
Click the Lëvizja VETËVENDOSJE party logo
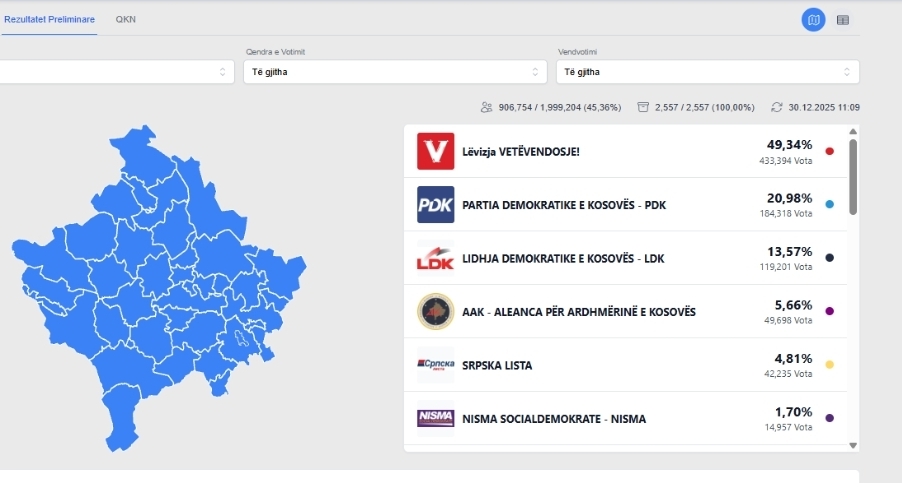435,151
